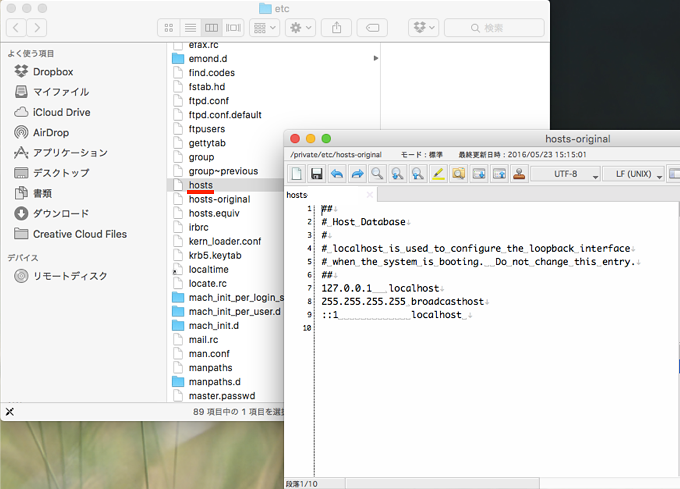This screenshot has width=680, height=489.
Task: Select the ftpd.conf file
Action: [x=209, y=101]
